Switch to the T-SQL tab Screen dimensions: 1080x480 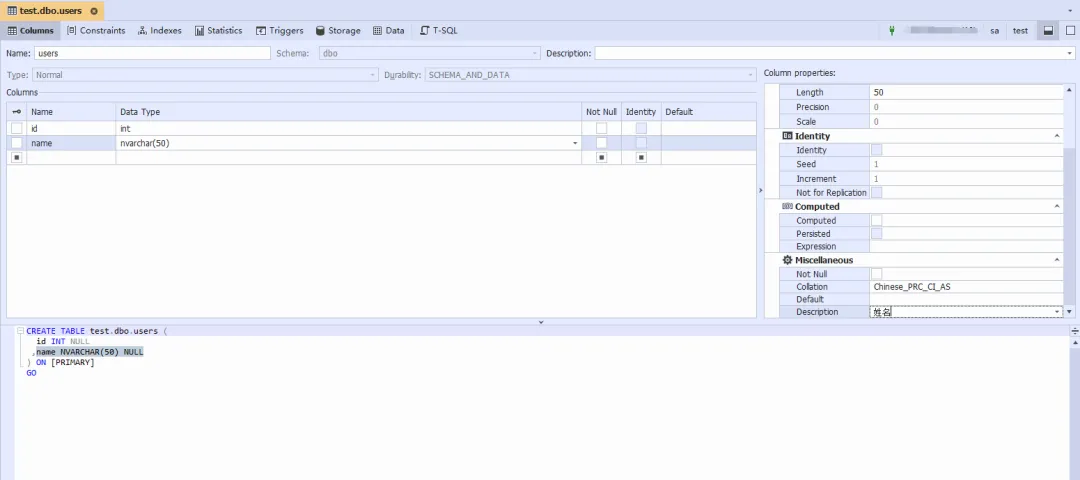(x=438, y=31)
